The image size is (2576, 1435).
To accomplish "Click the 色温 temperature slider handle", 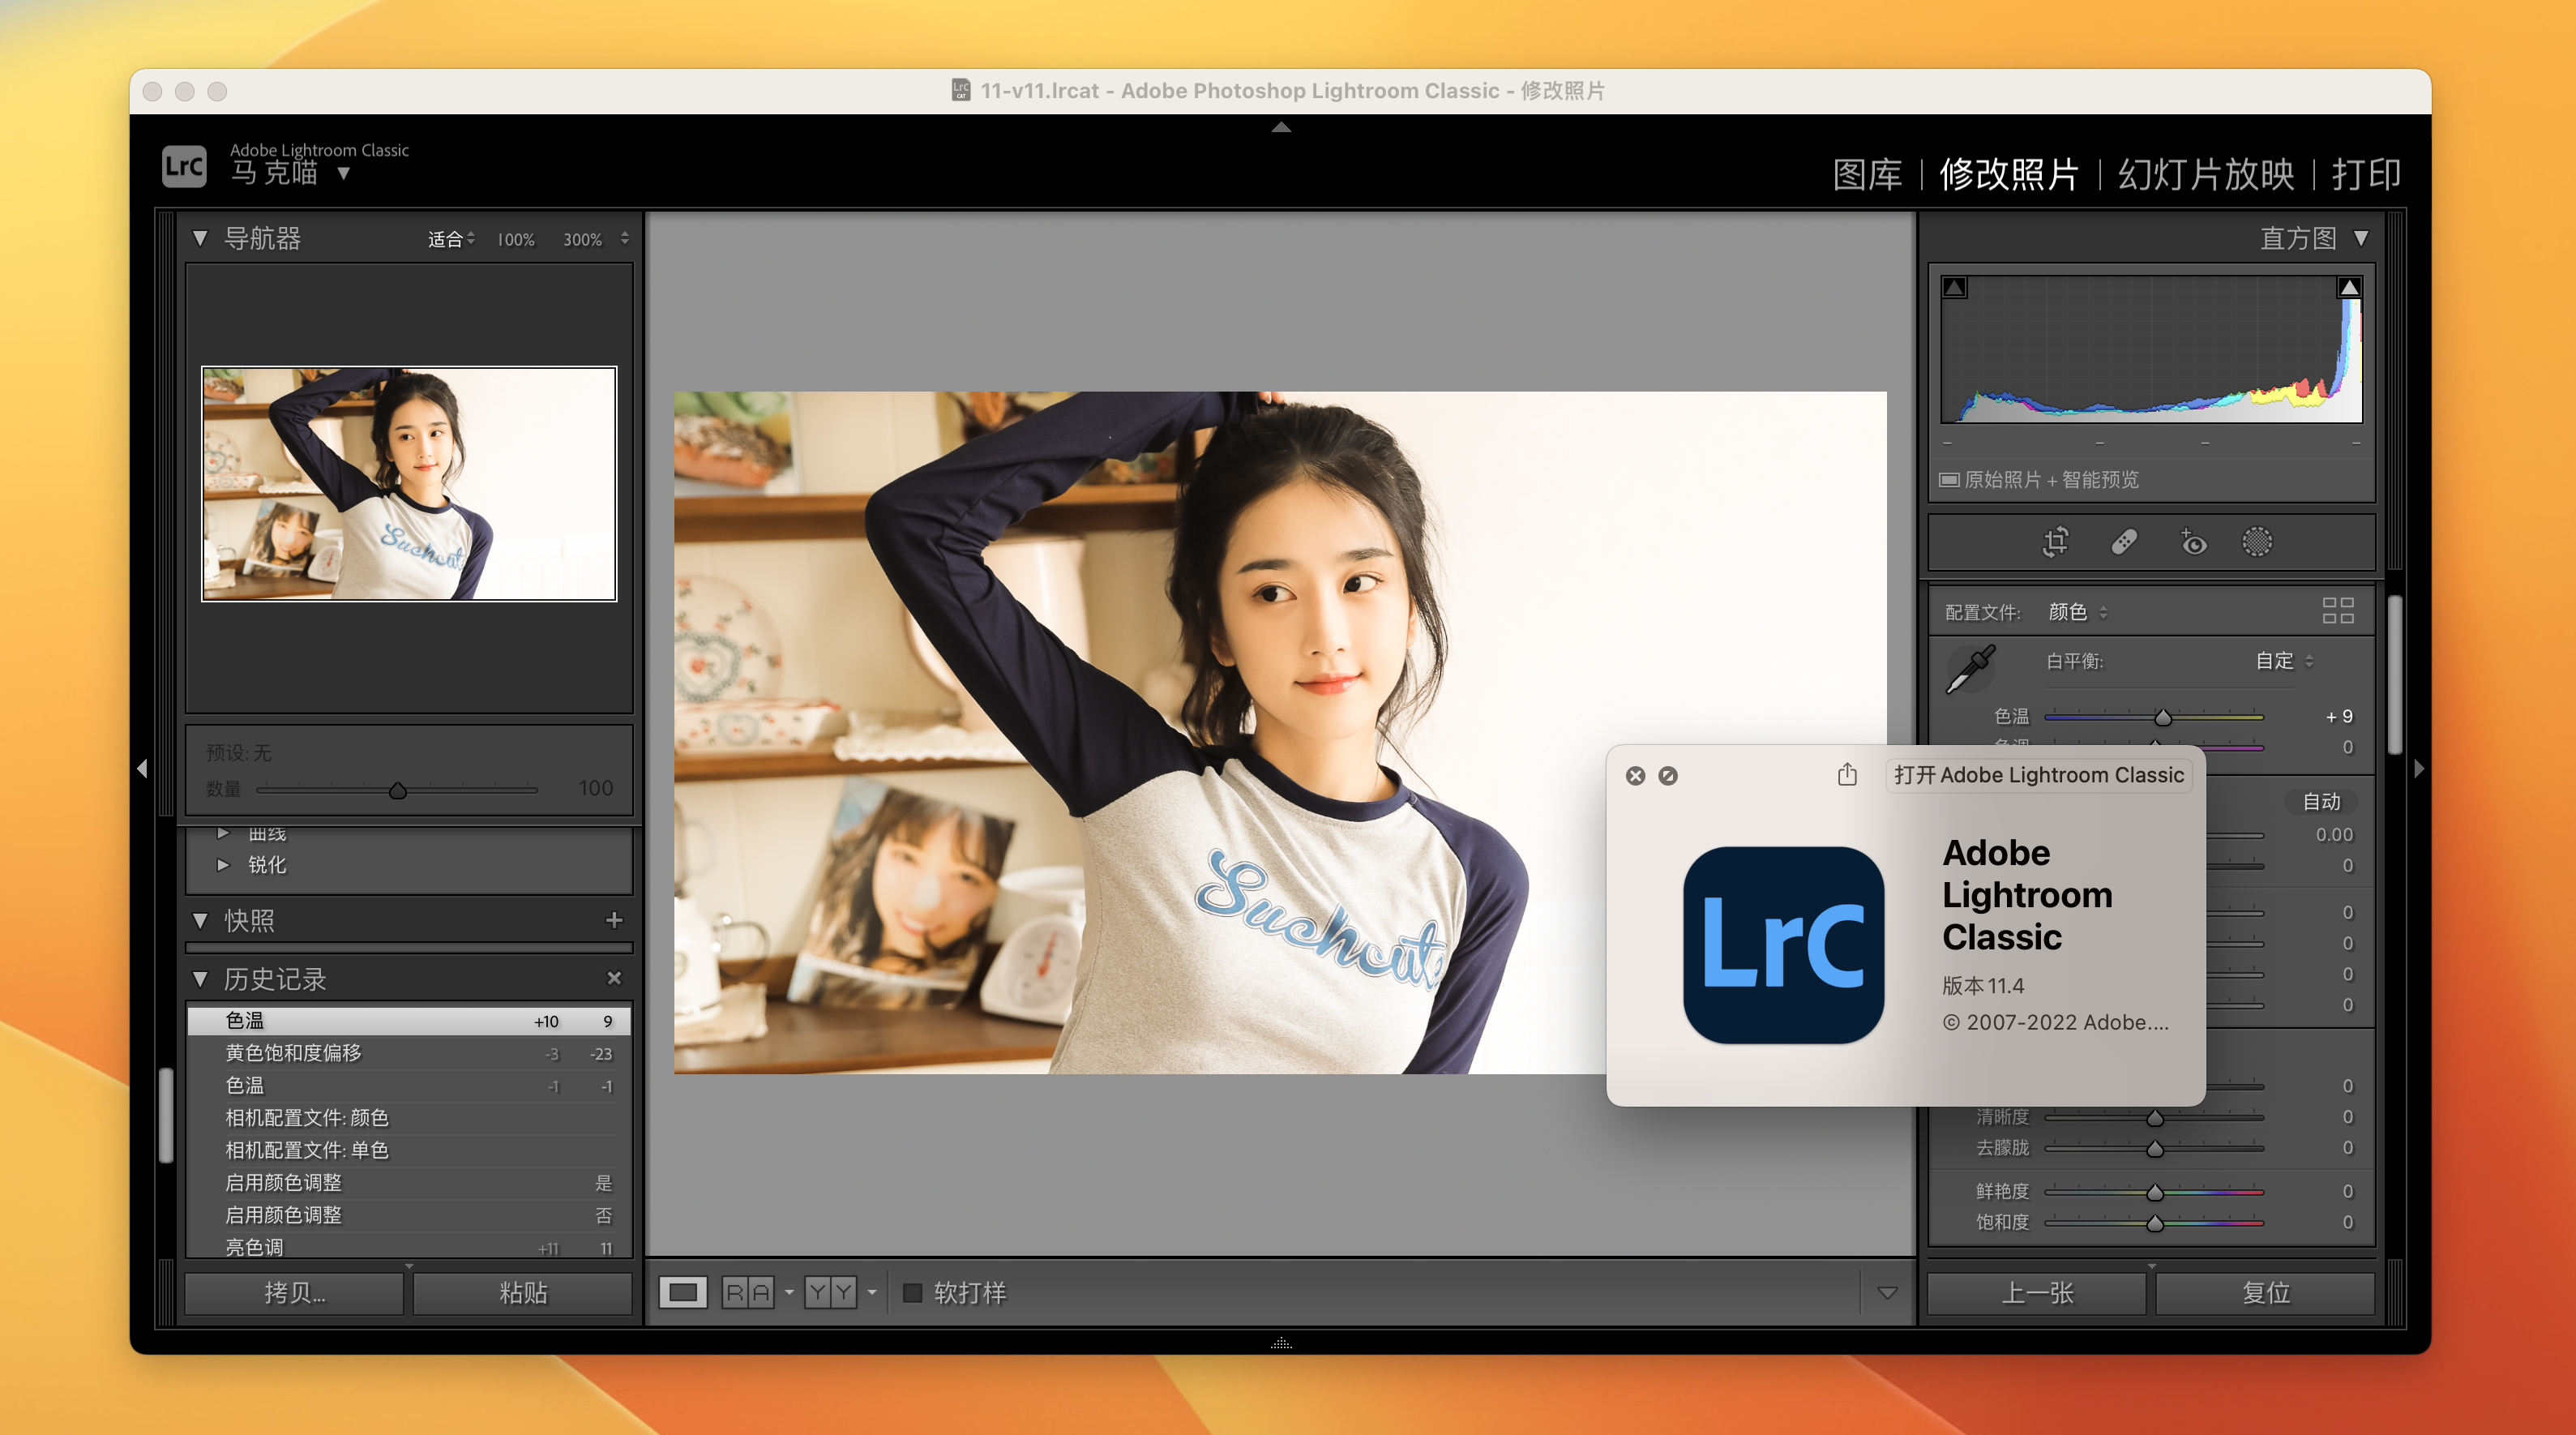I will (2163, 718).
